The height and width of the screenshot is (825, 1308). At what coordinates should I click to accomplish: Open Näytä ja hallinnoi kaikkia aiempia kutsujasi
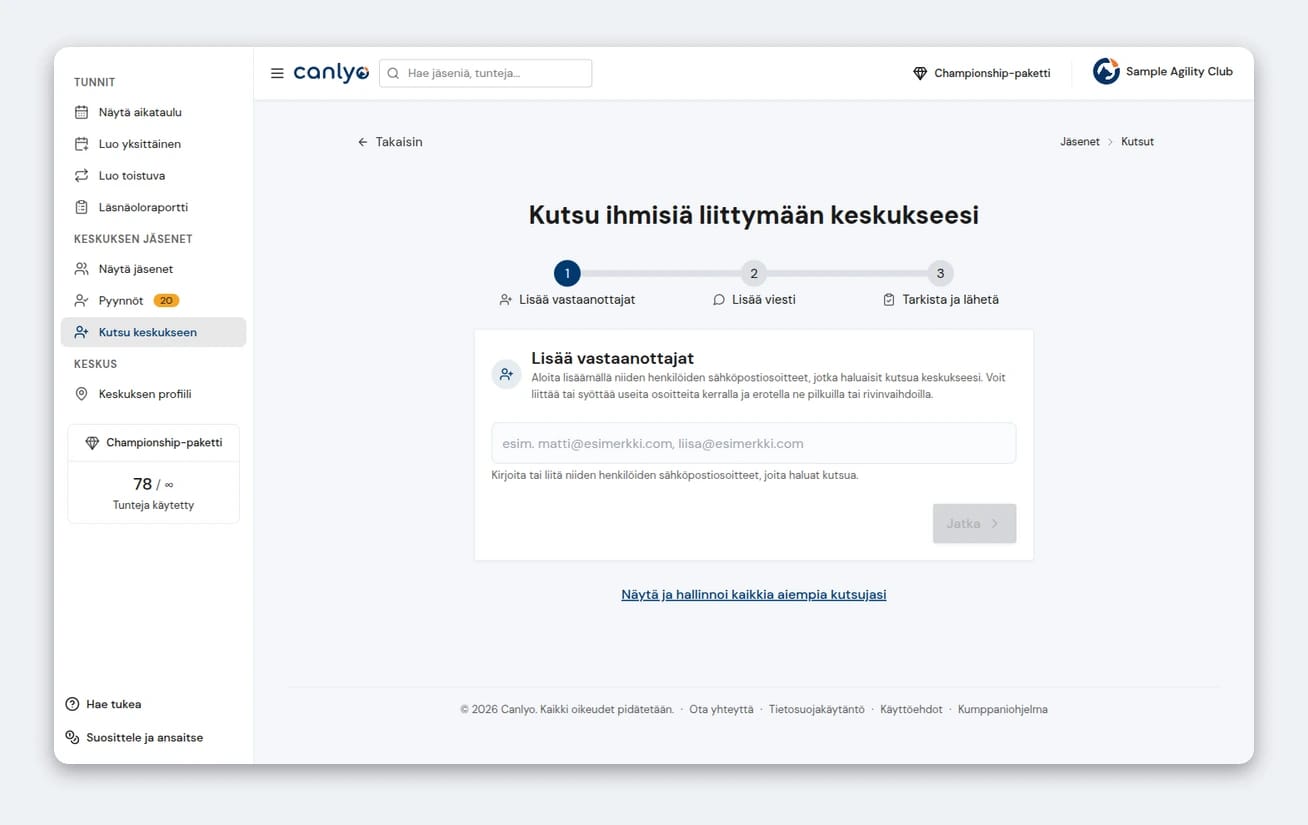754,594
